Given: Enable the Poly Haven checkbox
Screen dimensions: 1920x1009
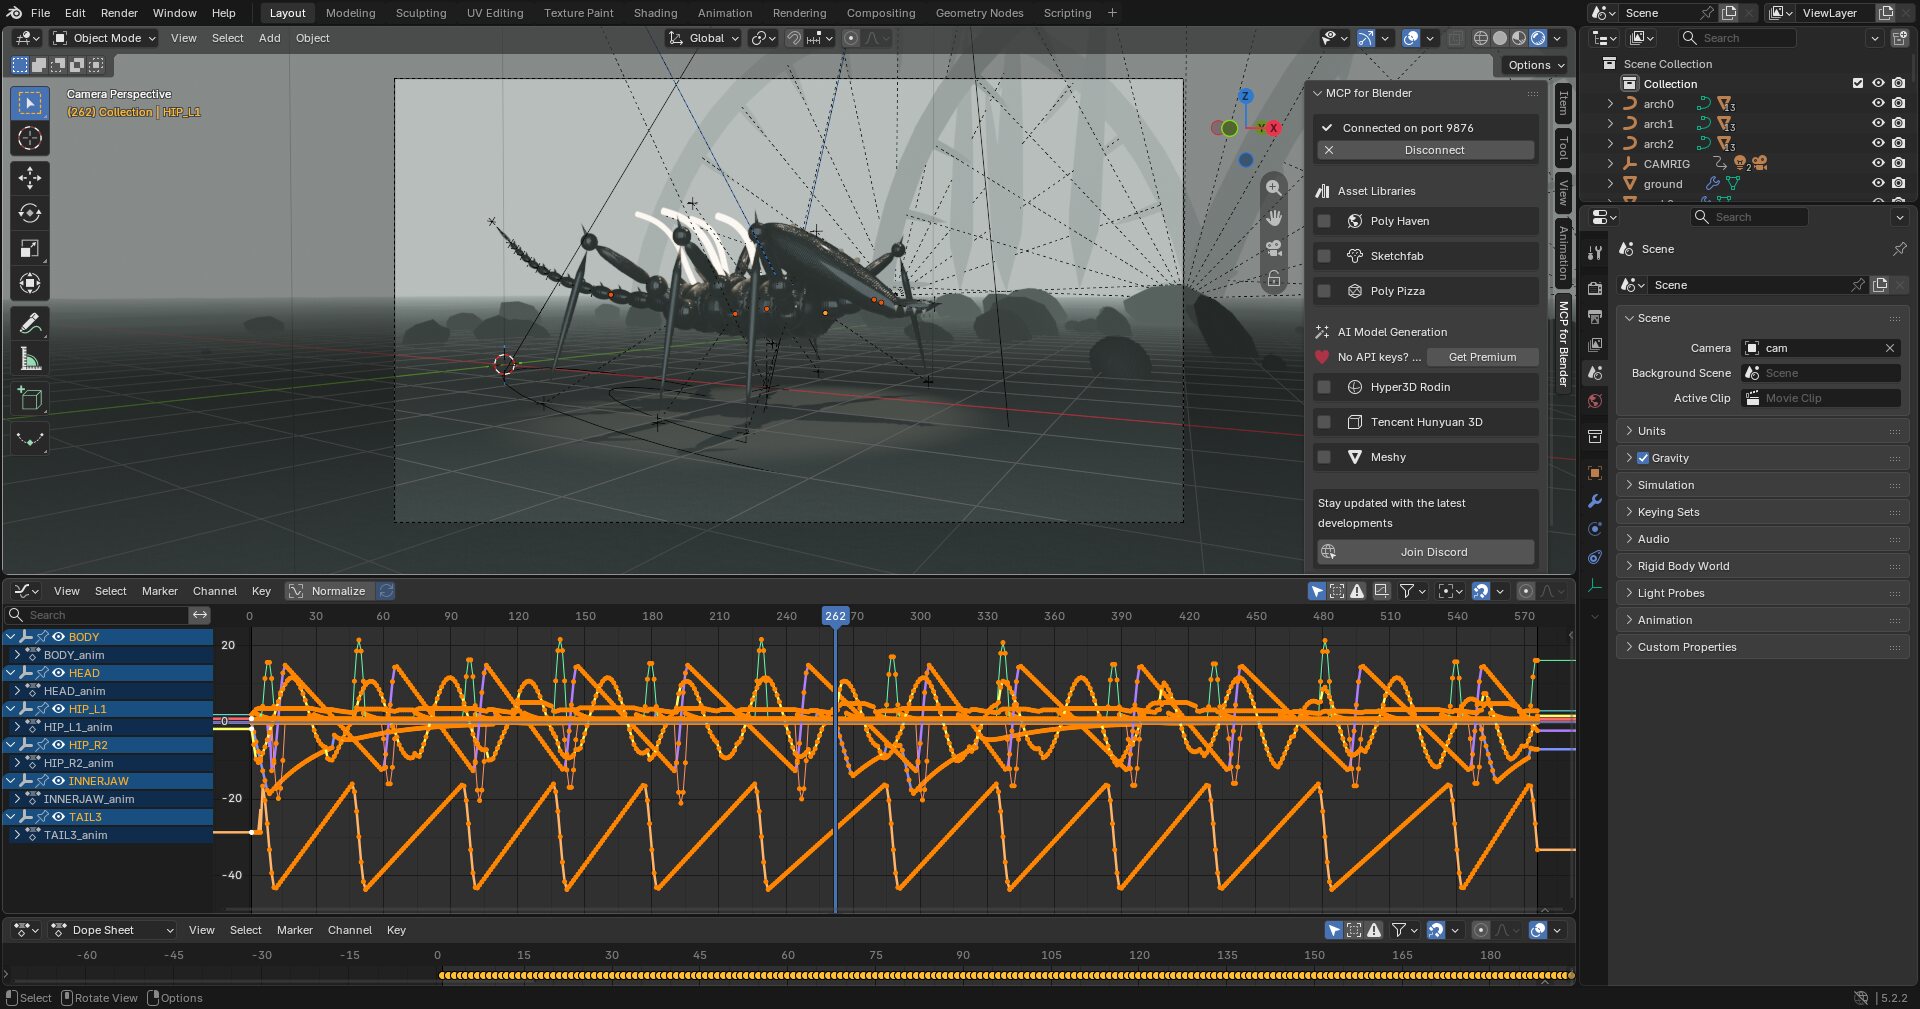Looking at the screenshot, I should 1324,221.
